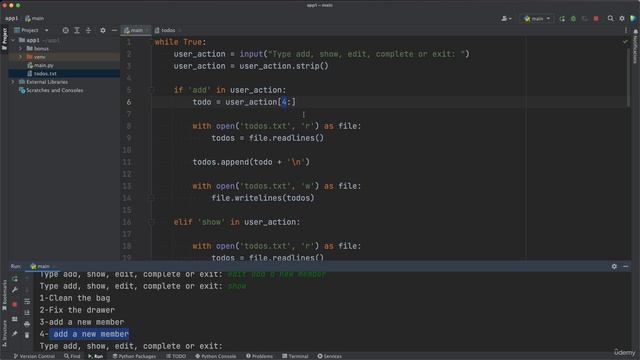Click the JetBrains Toolbox icon at top right

click(633, 18)
